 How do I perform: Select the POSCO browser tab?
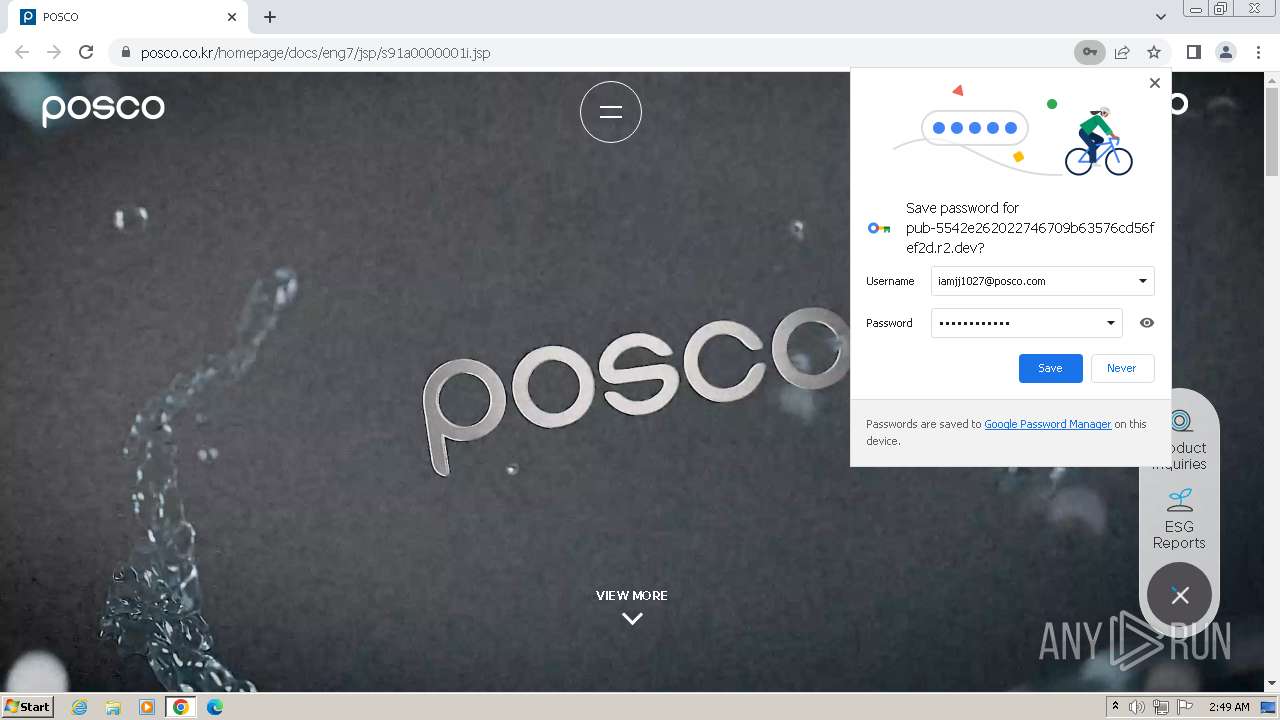pyautogui.click(x=126, y=17)
